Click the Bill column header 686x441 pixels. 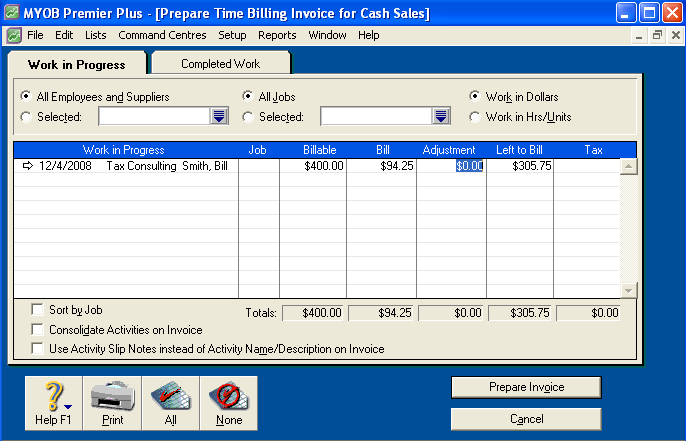[383, 150]
